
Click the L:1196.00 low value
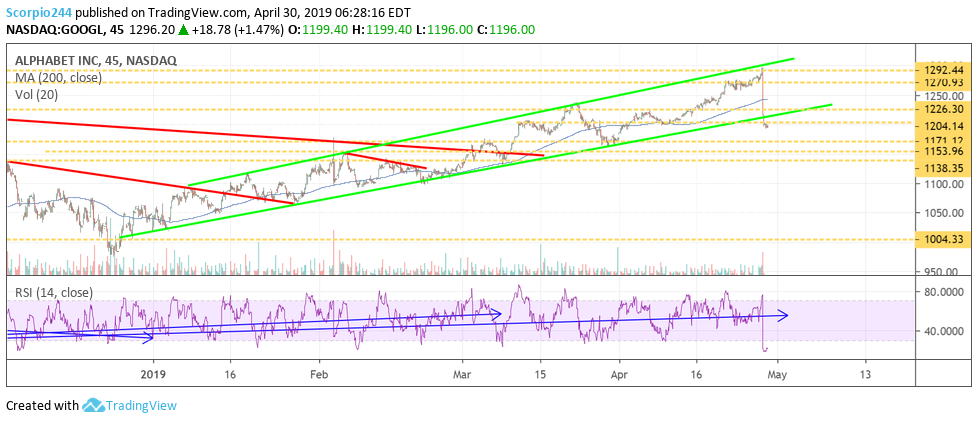447,29
